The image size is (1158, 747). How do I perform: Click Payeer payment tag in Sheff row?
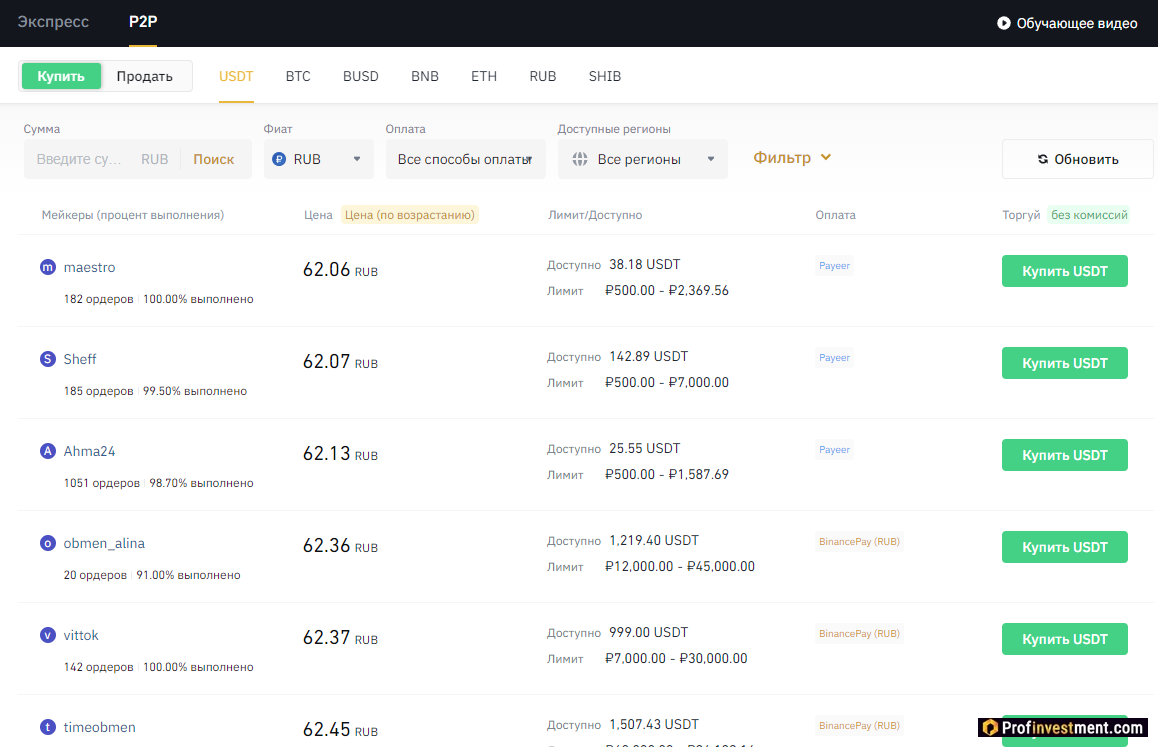(835, 358)
